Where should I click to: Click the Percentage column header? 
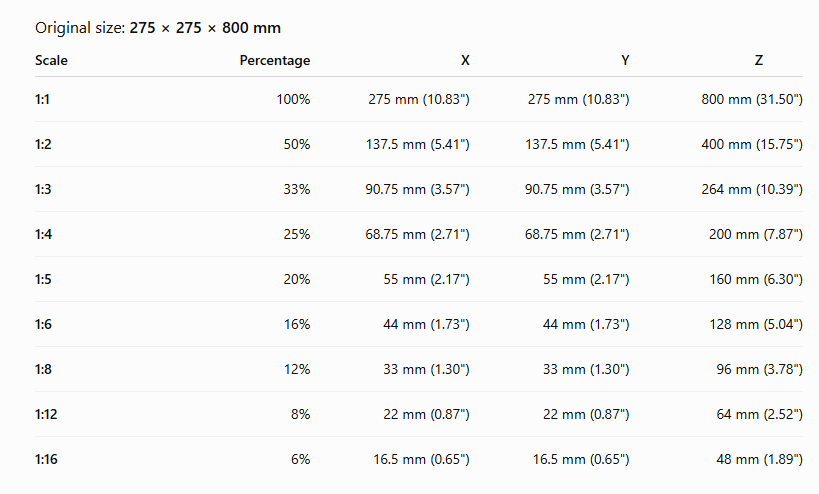point(275,61)
